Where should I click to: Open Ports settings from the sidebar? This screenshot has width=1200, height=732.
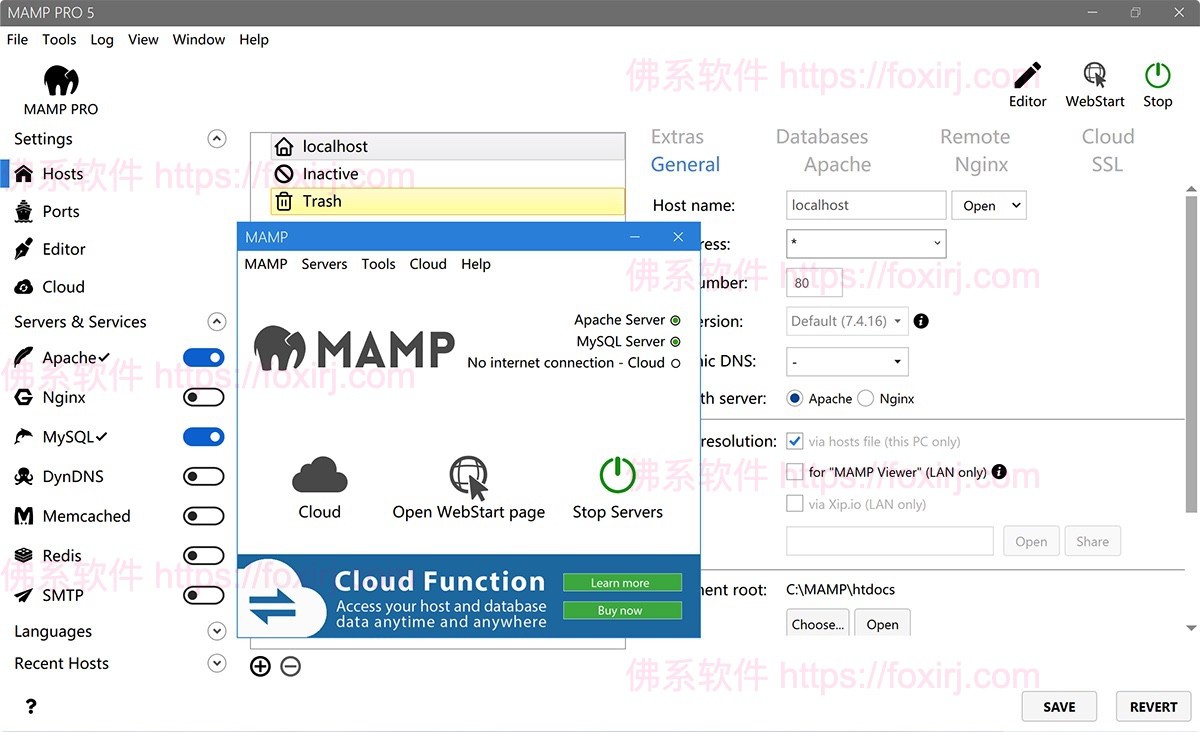tap(62, 211)
